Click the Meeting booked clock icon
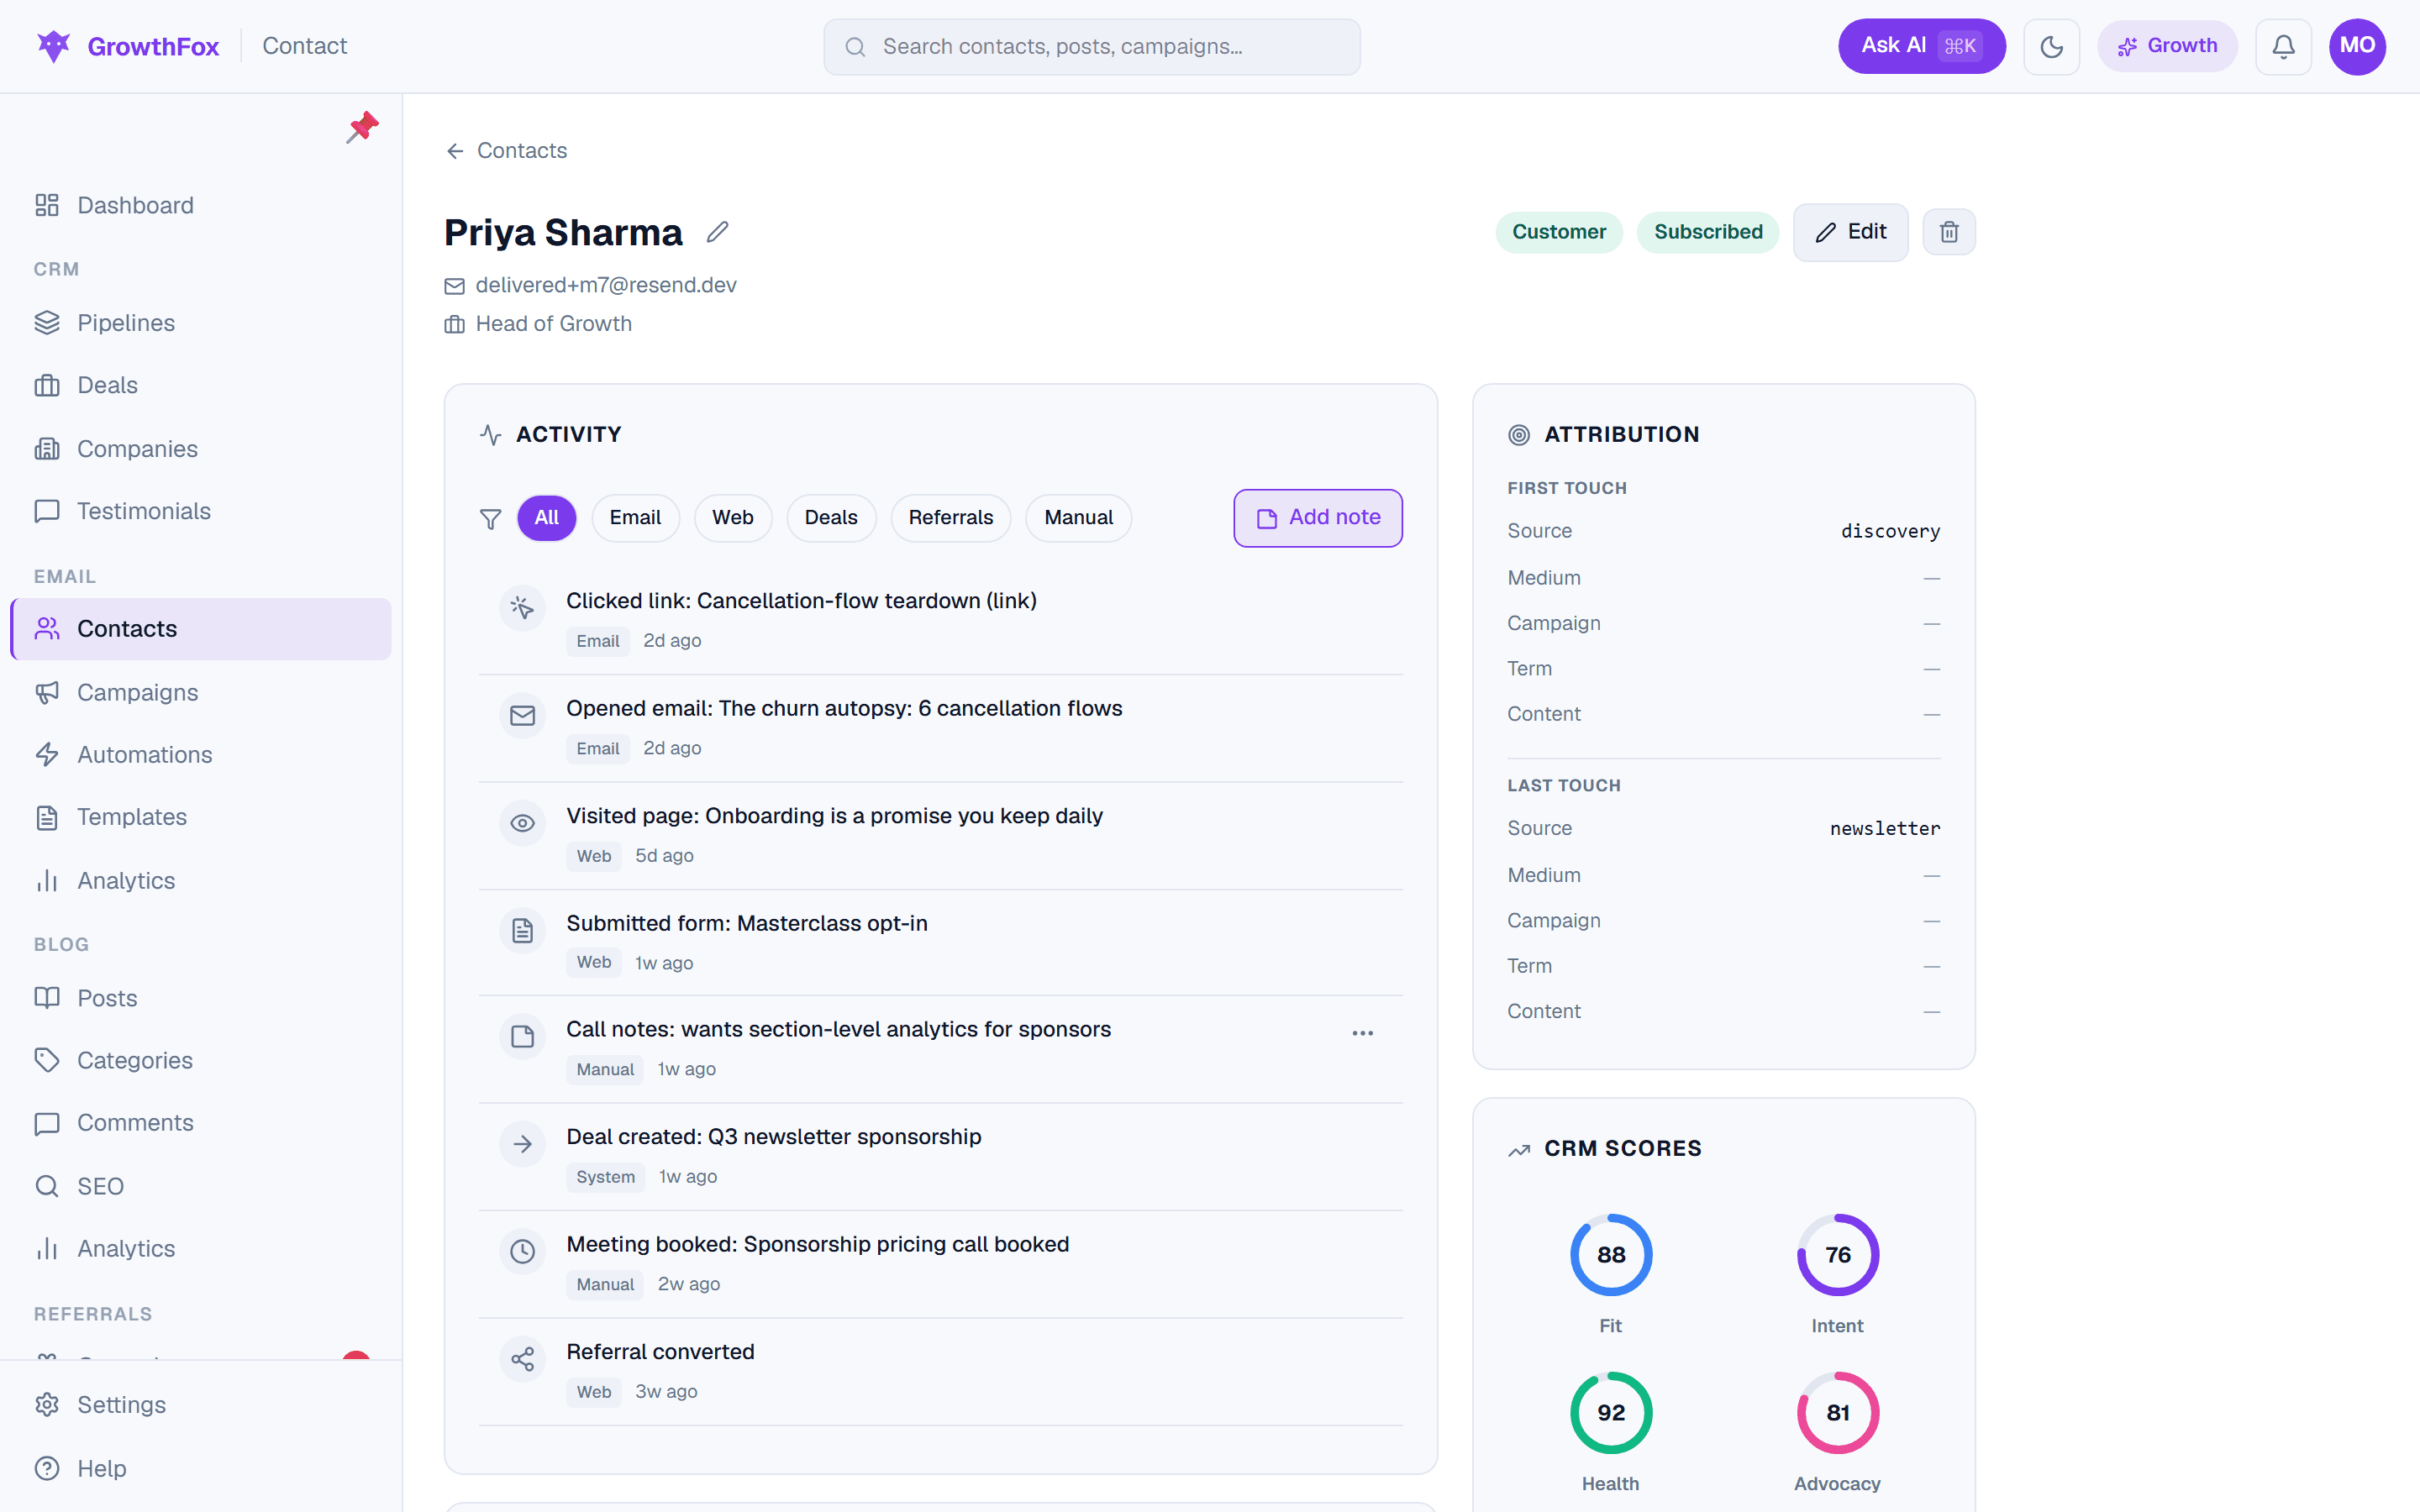Viewport: 2420px width, 1512px height. point(522,1252)
